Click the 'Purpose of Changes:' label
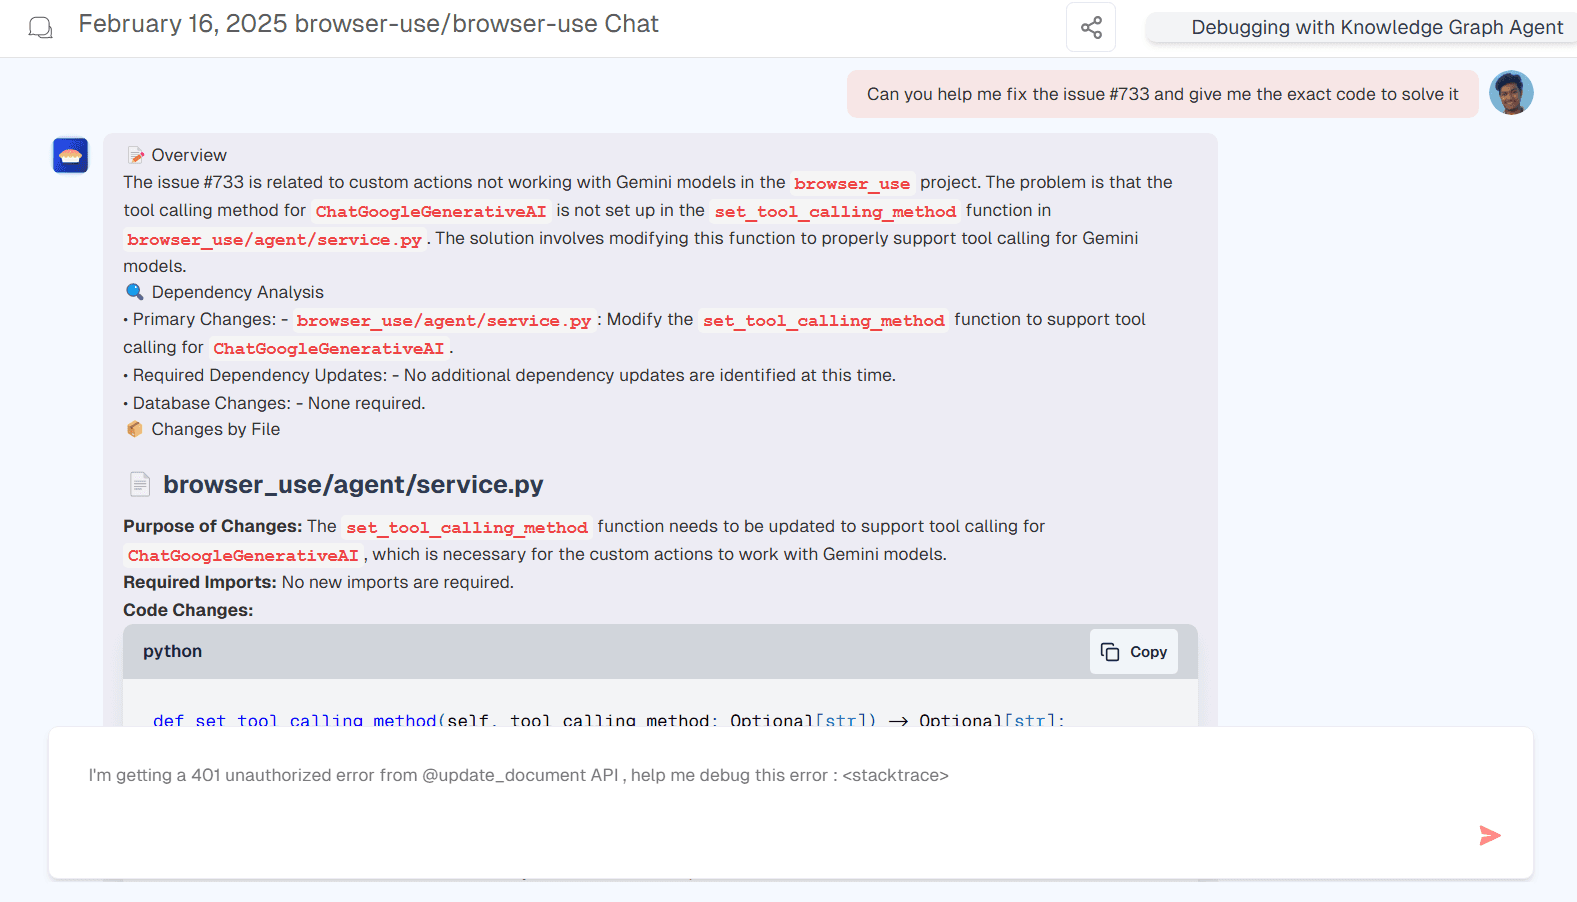Screen dimensions: 1577x902 click(x=212, y=526)
